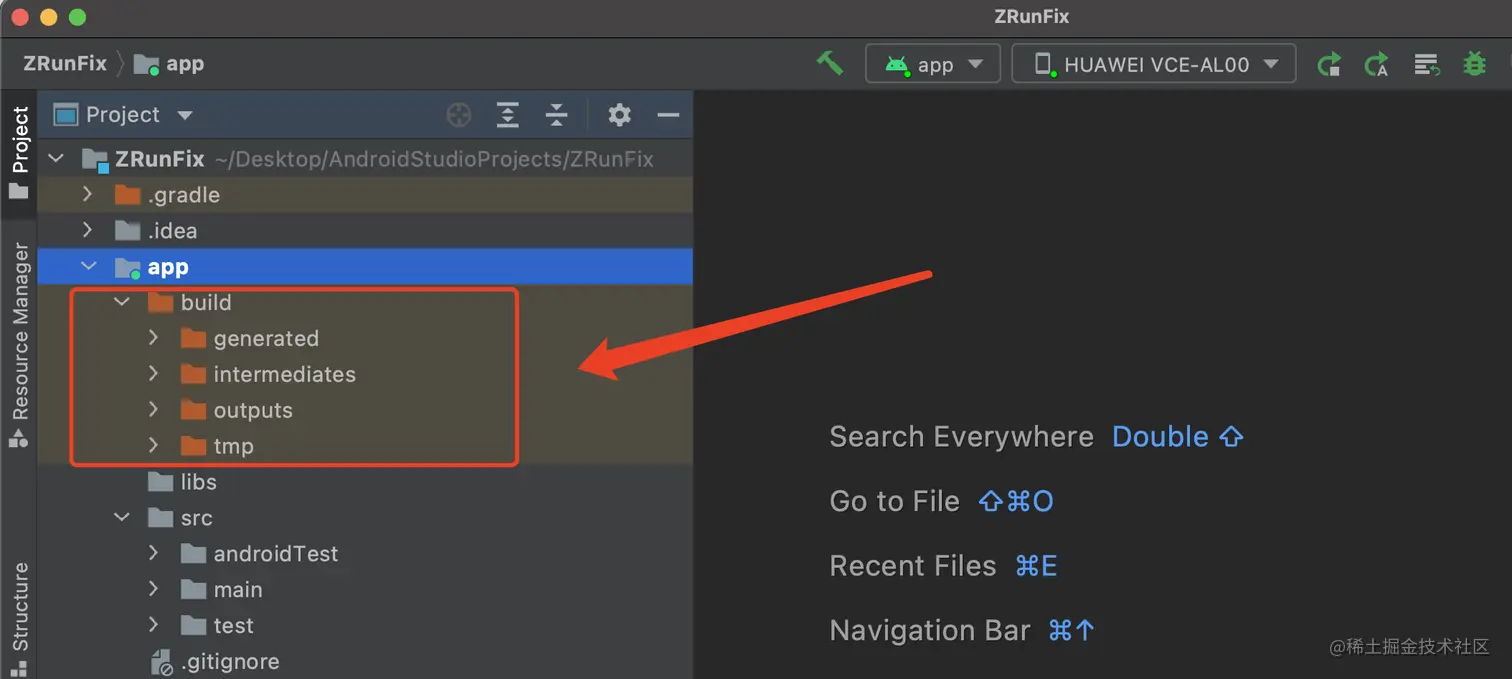Click the Search Everywhere hint text
The image size is (1512, 679).
961,437
